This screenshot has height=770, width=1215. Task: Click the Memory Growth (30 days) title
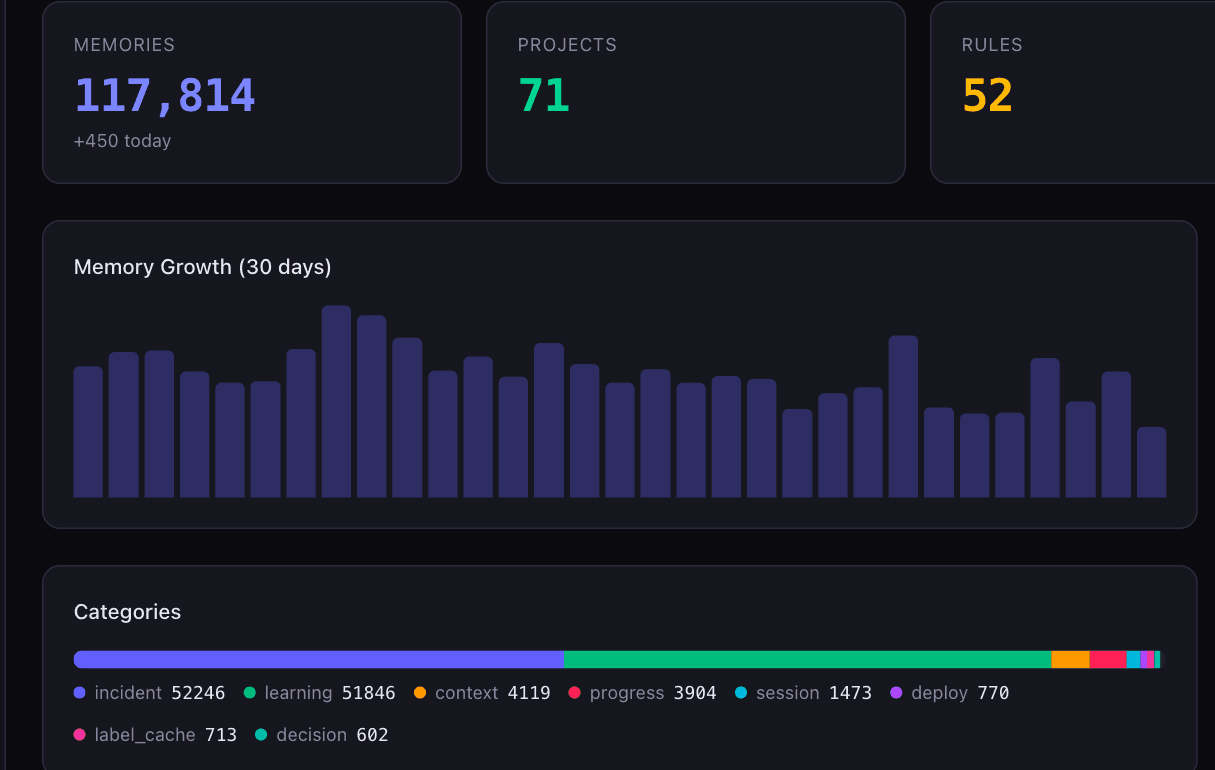203,267
